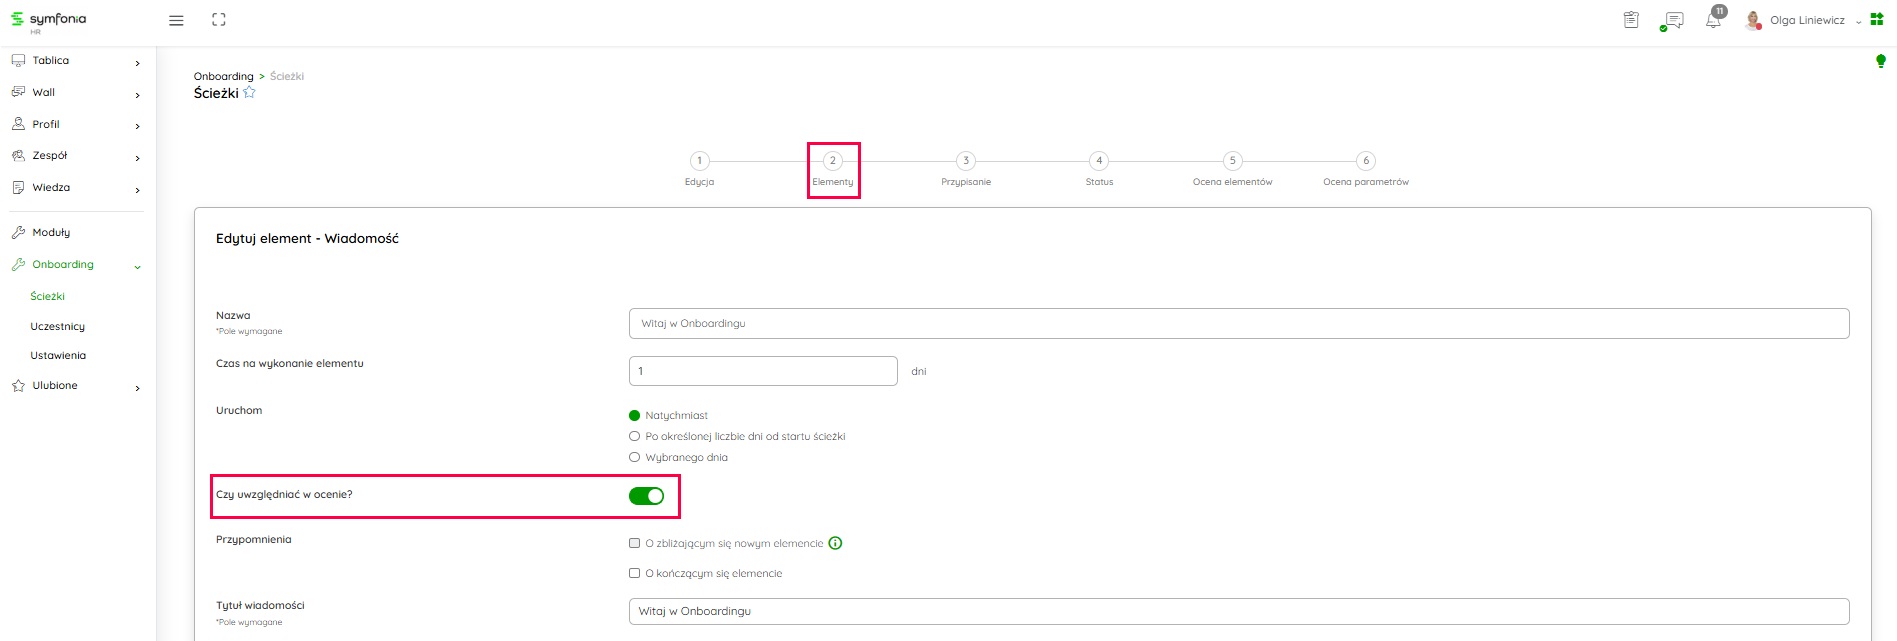Mark Ścieżki as favorite with star
The width and height of the screenshot is (1897, 641).
coord(250,93)
